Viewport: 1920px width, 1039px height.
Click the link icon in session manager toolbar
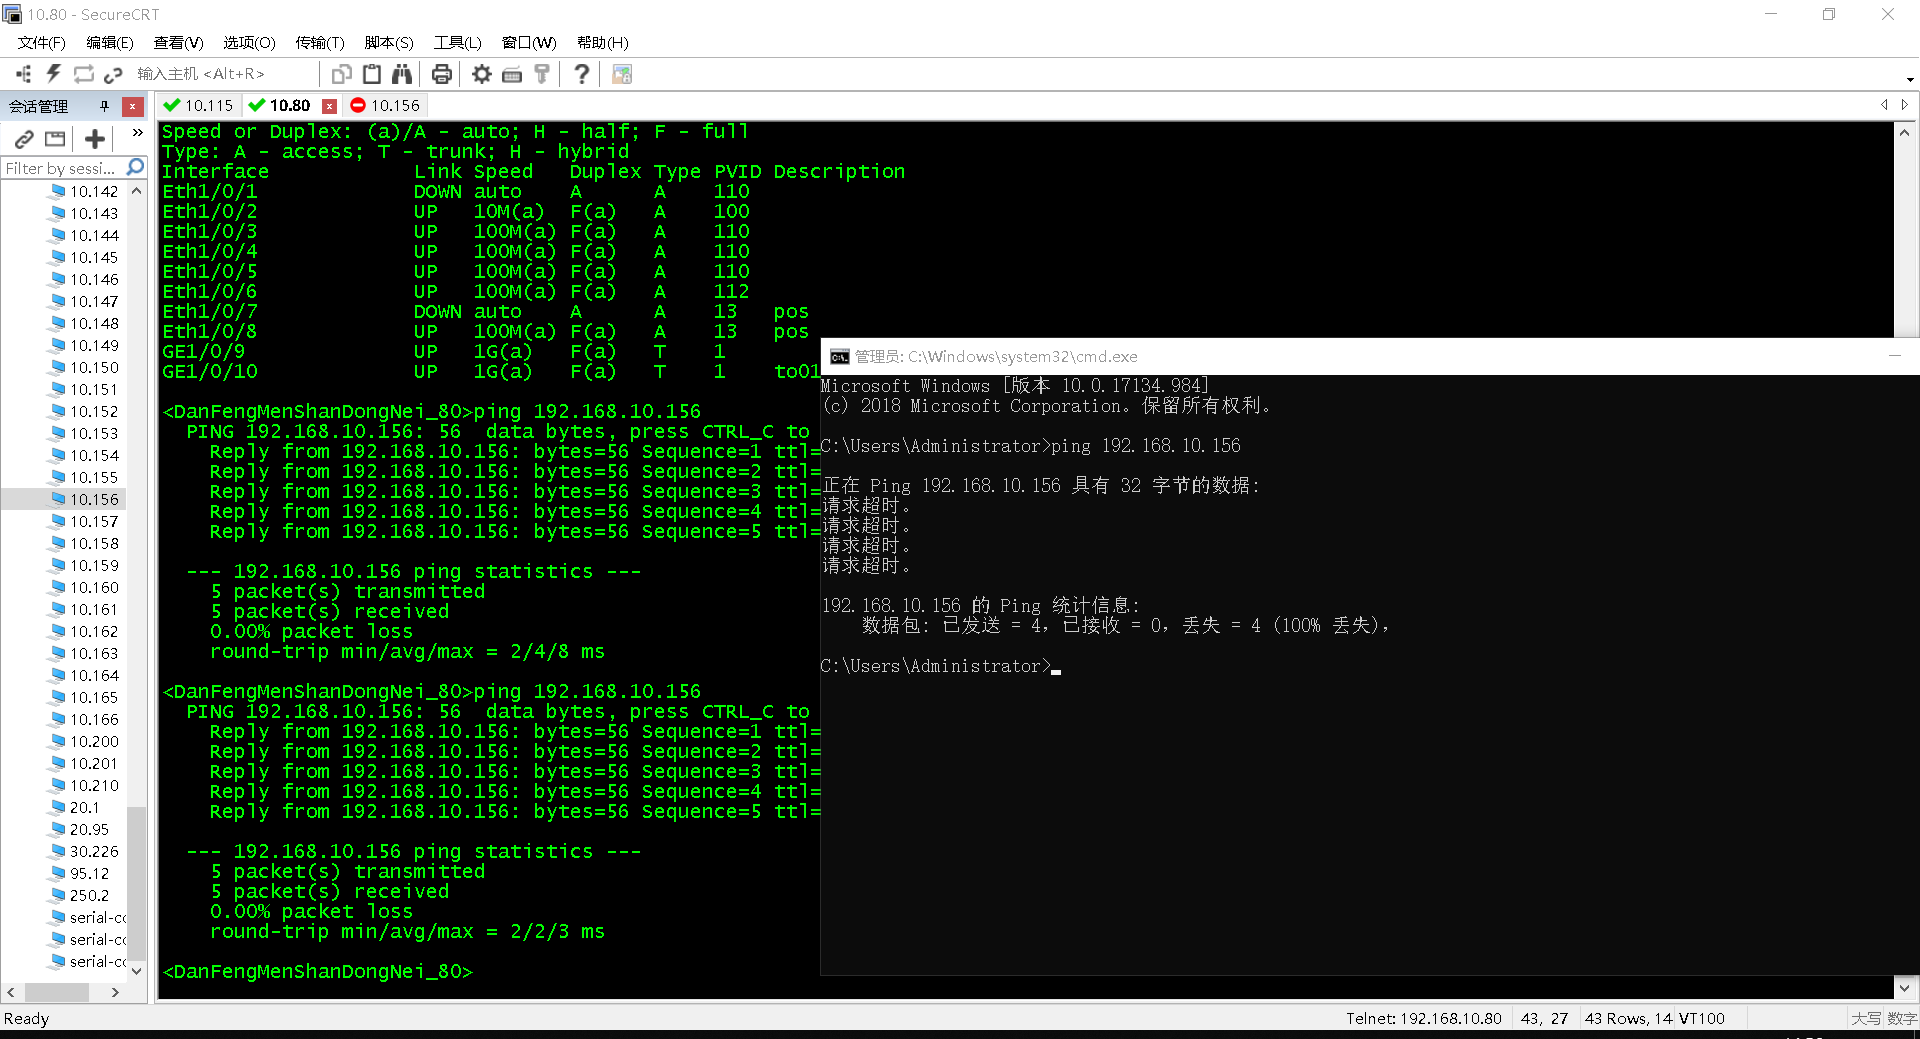click(24, 139)
